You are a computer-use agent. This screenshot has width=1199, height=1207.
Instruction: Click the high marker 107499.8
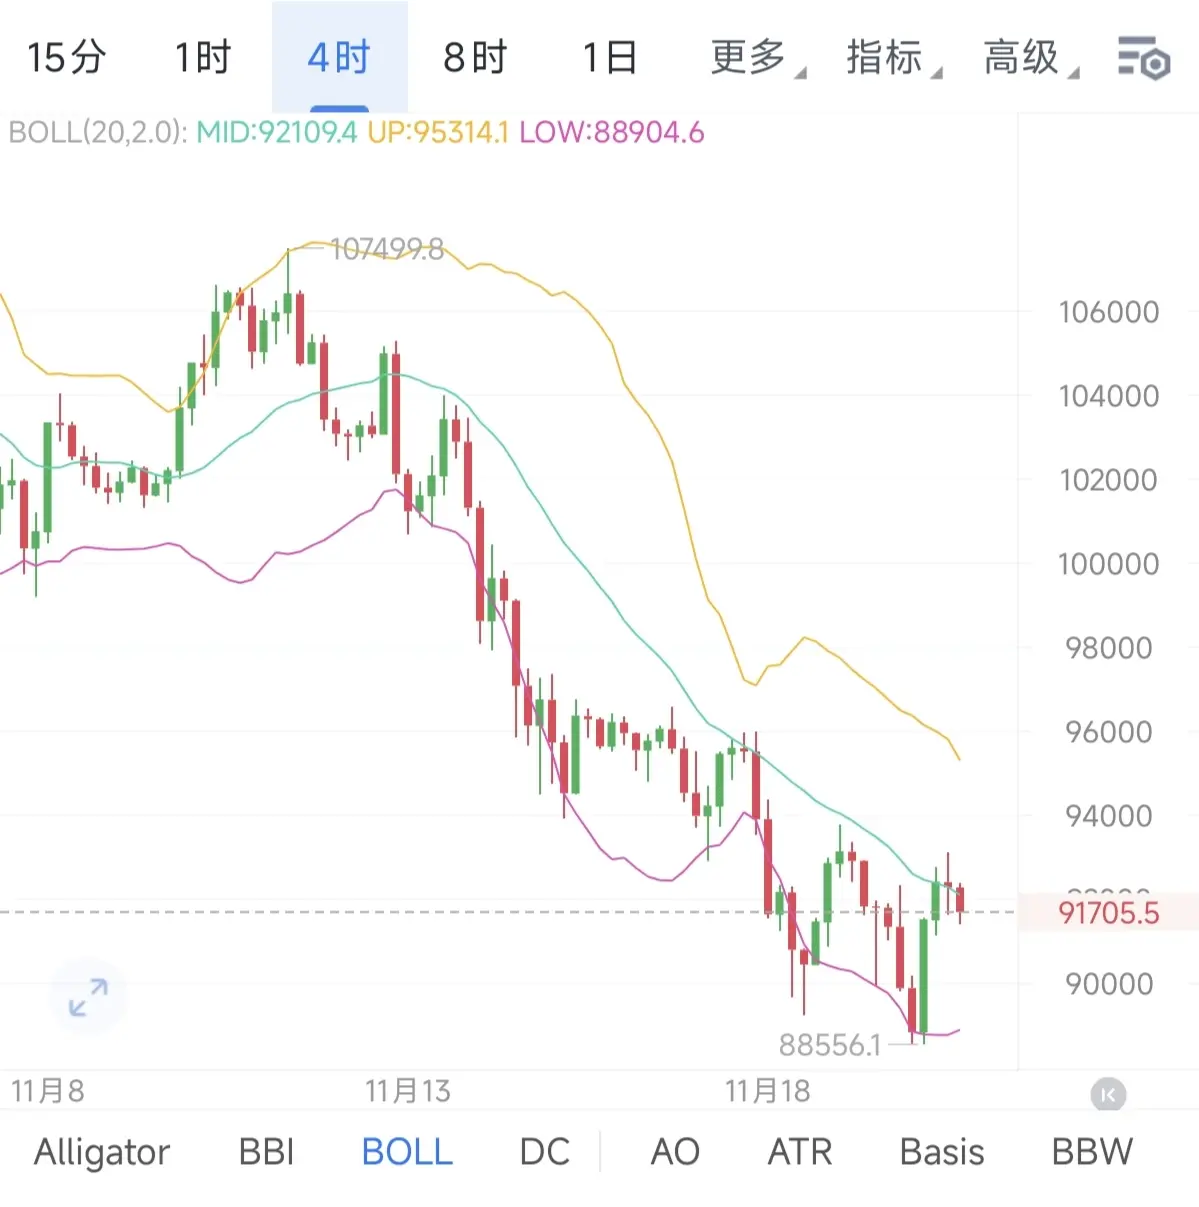click(x=386, y=249)
